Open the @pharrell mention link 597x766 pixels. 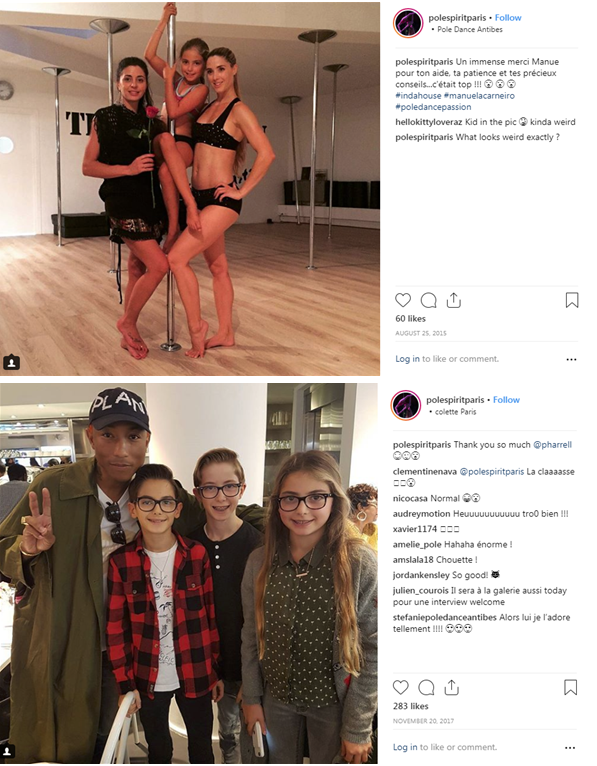pyautogui.click(x=552, y=445)
